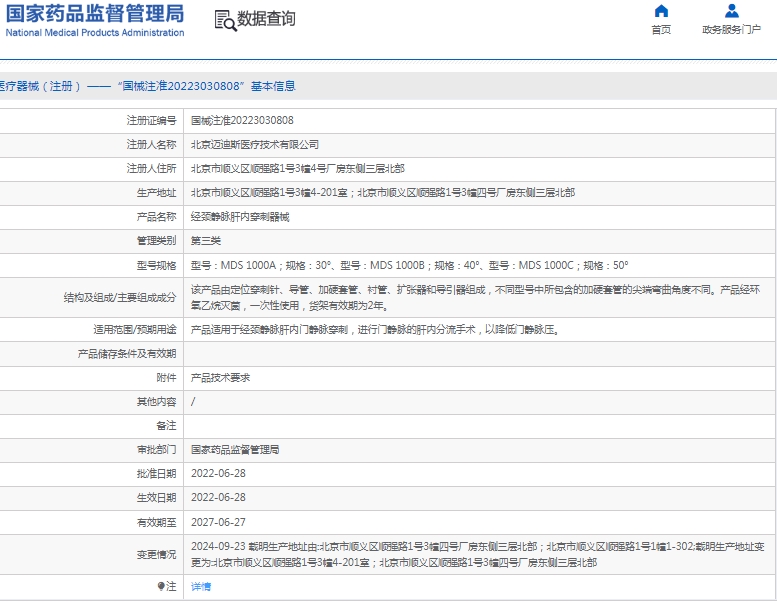Open the 政务服务门户 person icon
This screenshot has height=605, width=777.
pyautogui.click(x=731, y=11)
